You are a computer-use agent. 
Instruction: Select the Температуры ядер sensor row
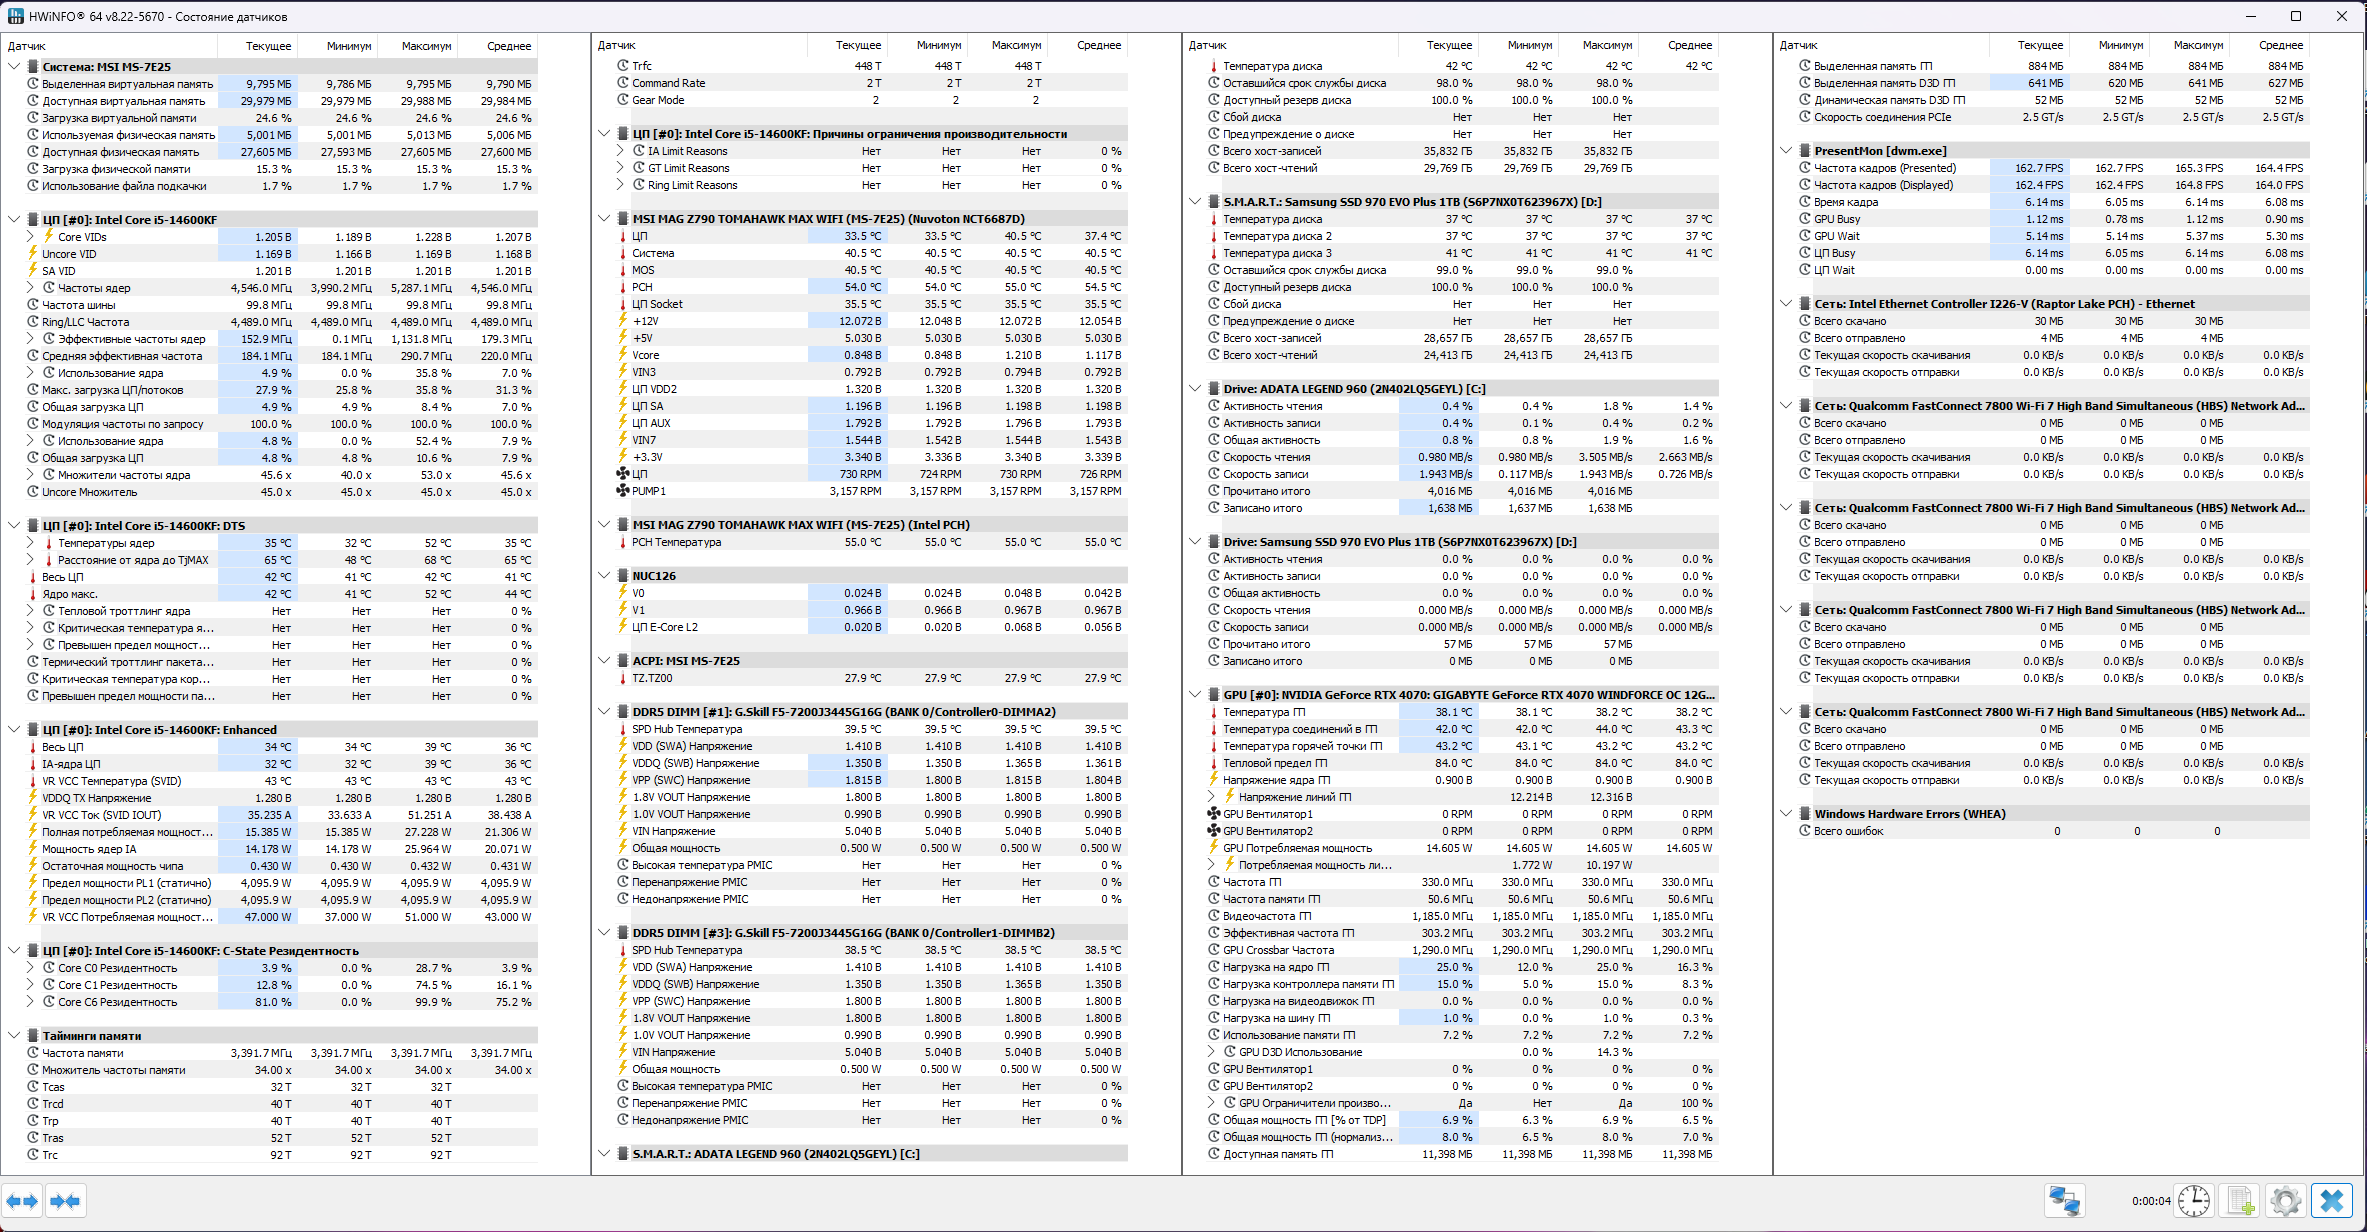coord(106,543)
